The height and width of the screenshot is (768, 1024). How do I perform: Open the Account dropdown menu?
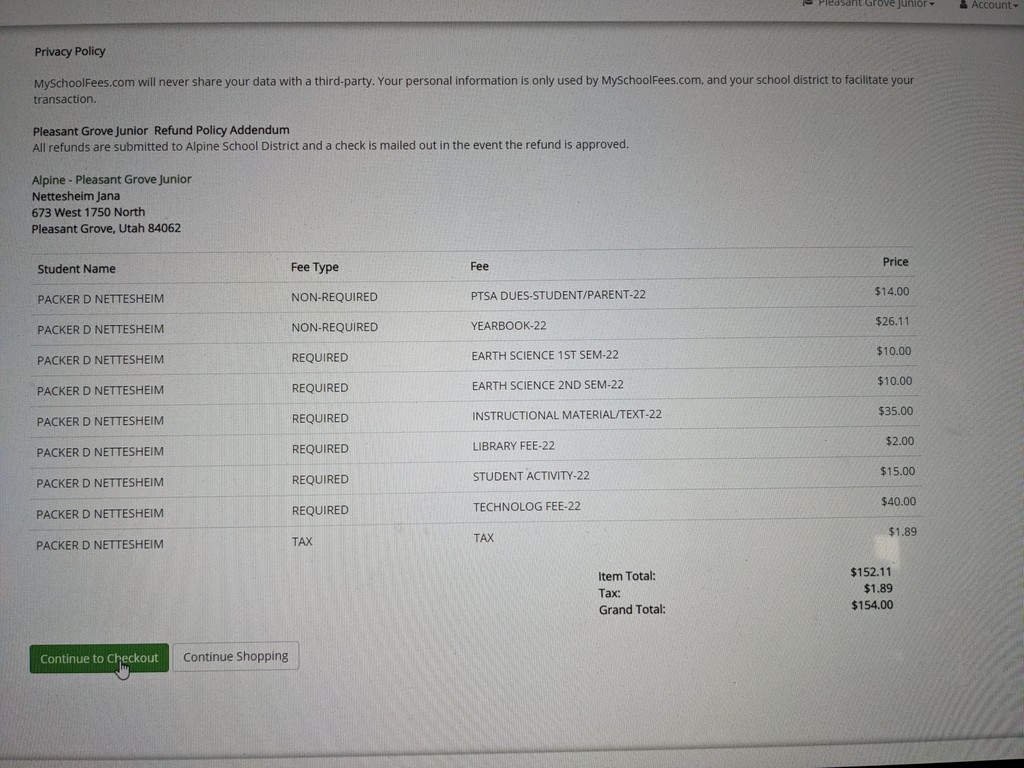coord(993,5)
